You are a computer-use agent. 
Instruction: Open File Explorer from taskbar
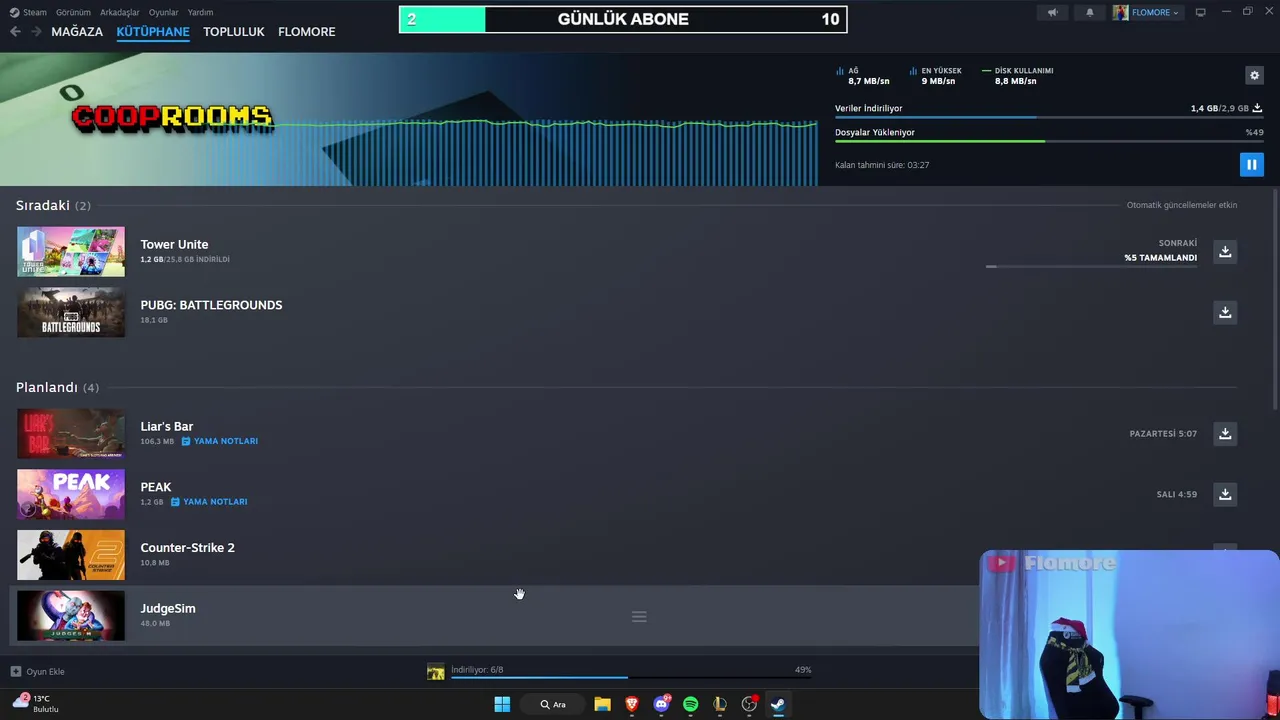602,704
